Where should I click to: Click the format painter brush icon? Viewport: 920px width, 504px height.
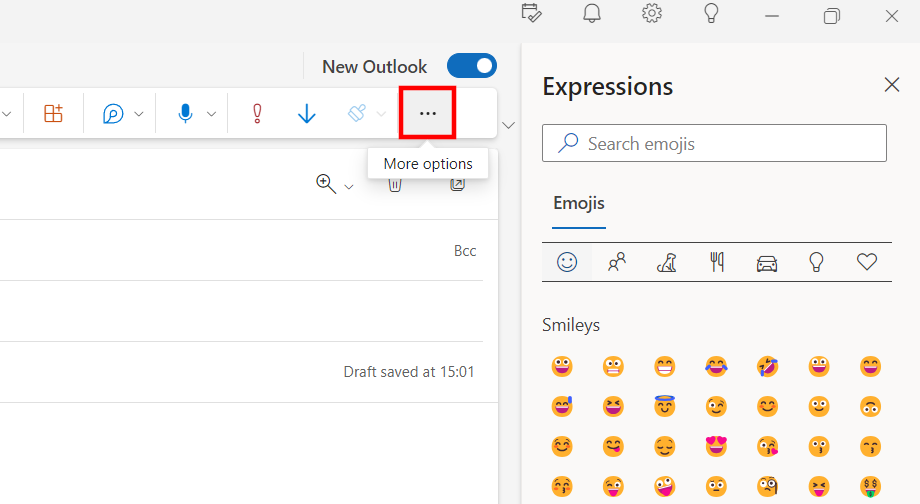357,113
